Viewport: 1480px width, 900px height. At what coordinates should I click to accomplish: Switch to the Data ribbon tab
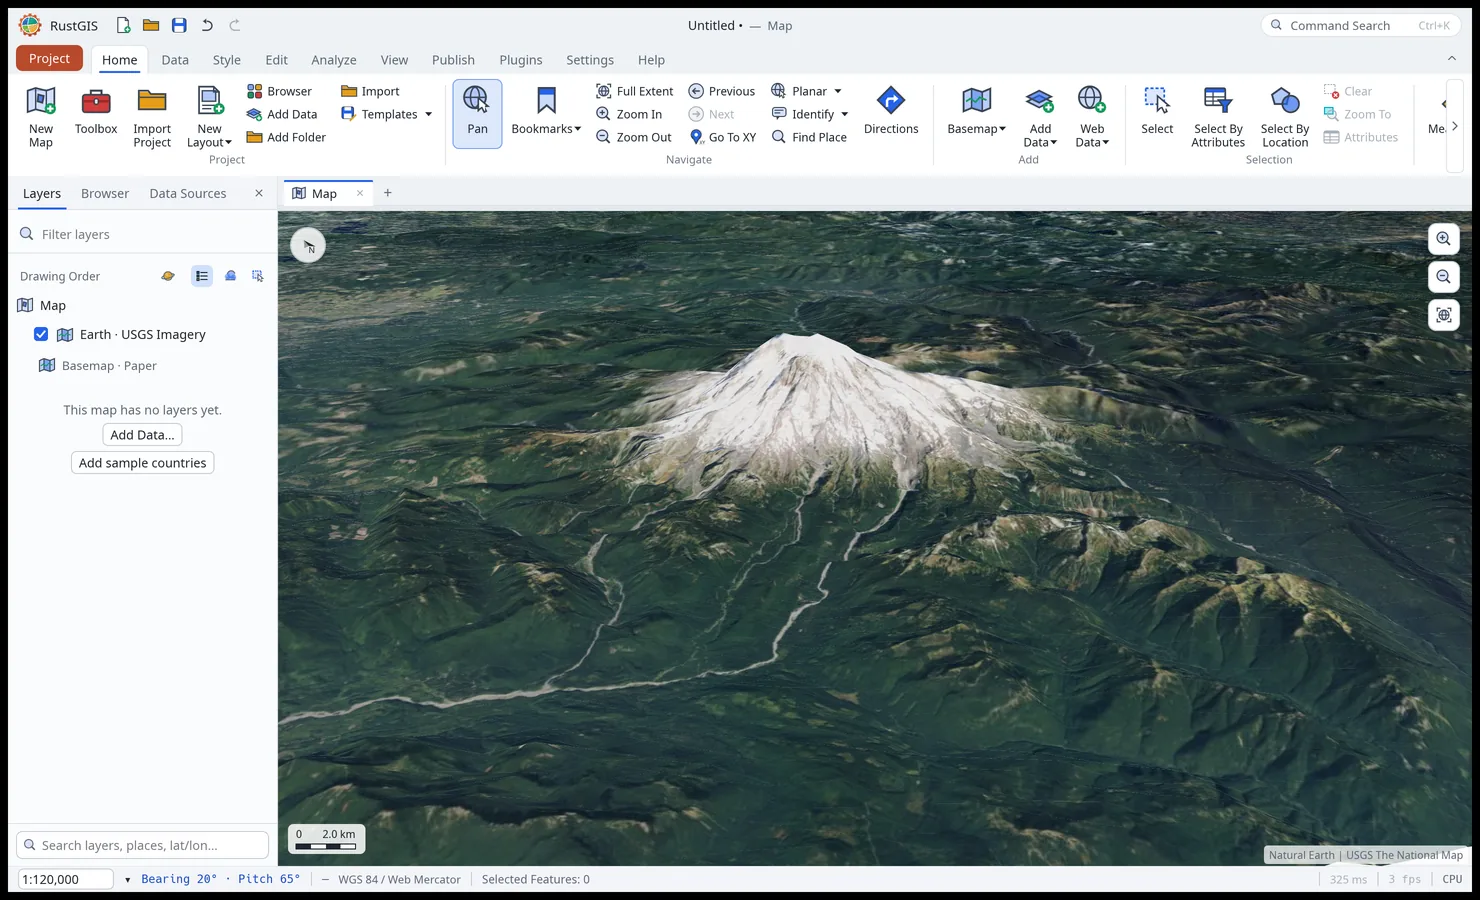tap(175, 60)
